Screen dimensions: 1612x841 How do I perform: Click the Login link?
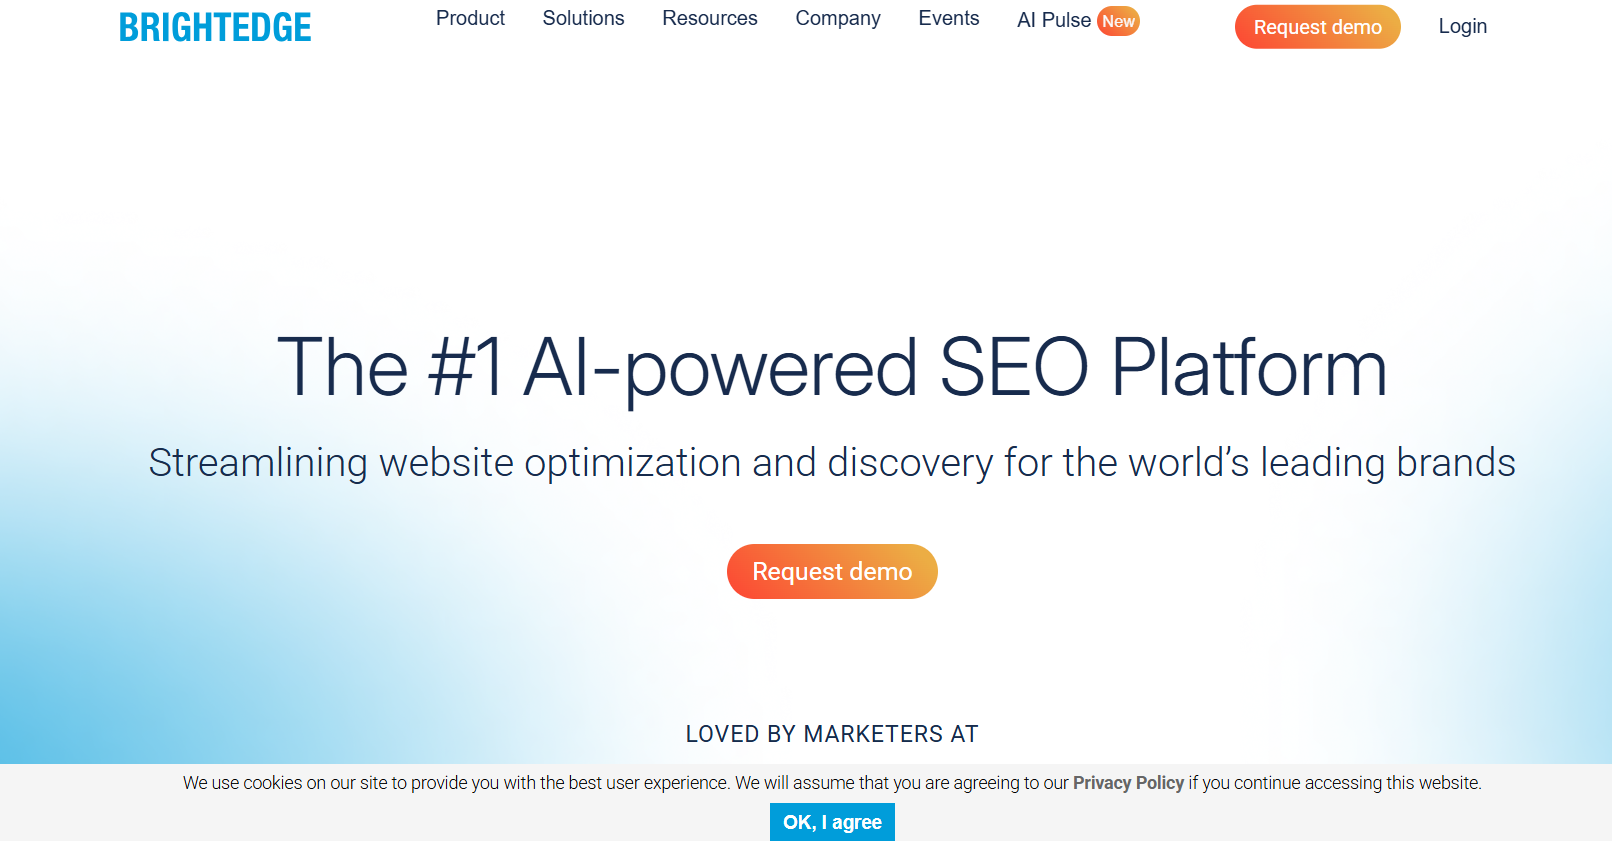tap(1462, 27)
